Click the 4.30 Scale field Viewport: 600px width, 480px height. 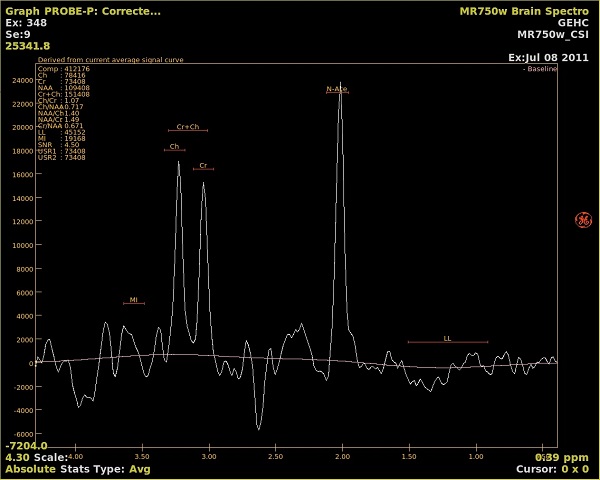coord(34,457)
